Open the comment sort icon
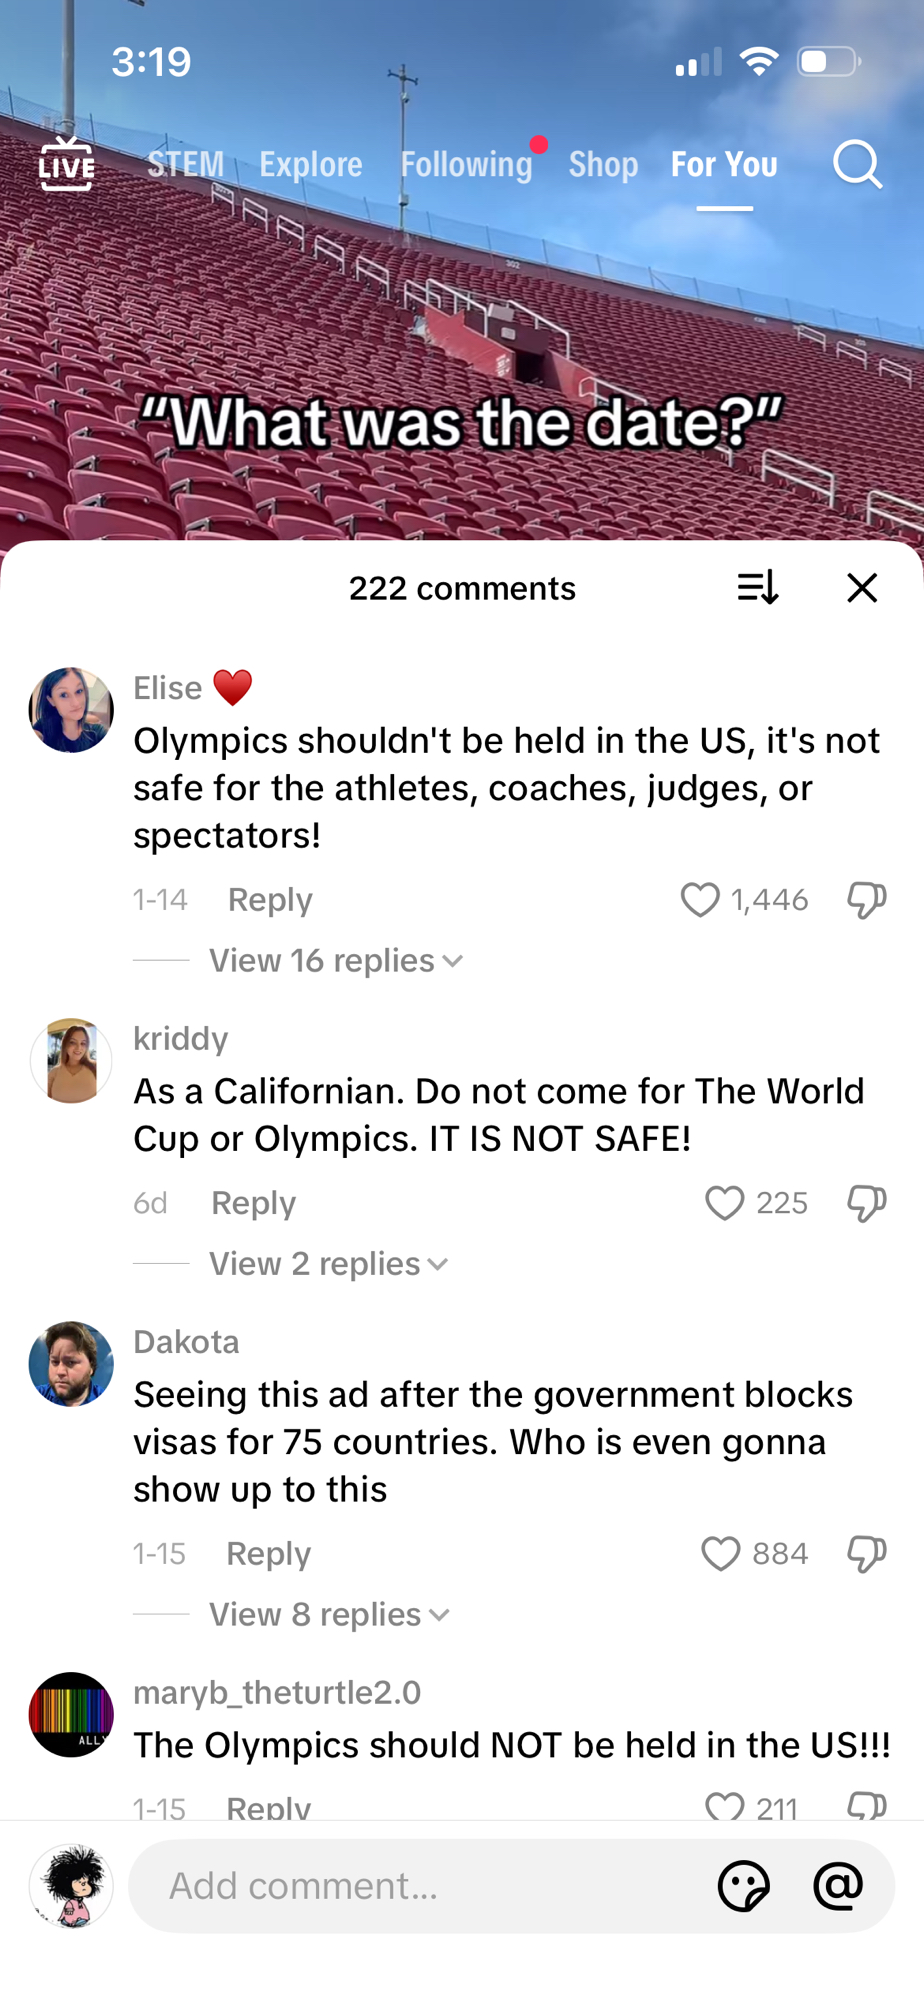 (x=757, y=588)
